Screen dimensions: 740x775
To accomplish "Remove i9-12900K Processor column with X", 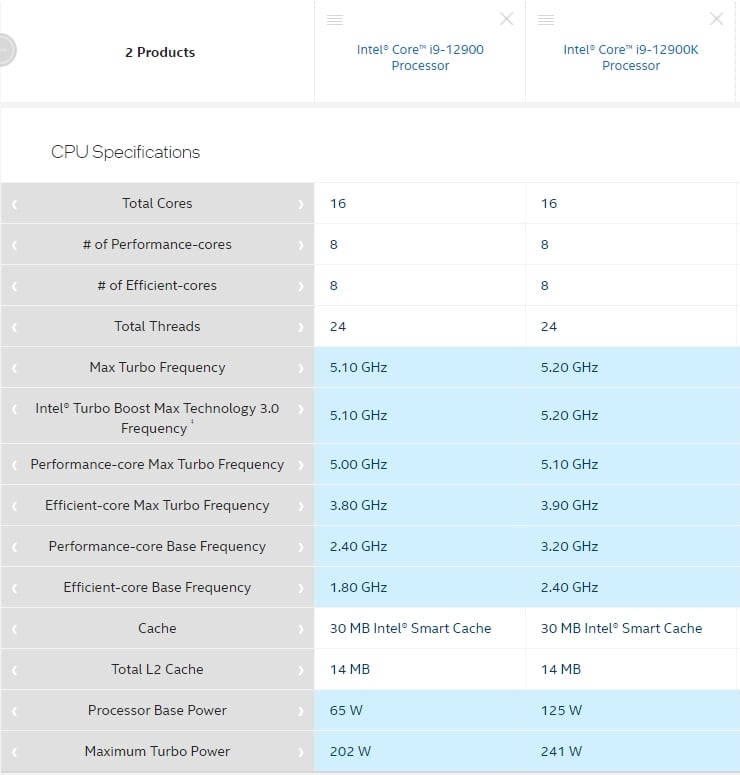I will click(716, 19).
